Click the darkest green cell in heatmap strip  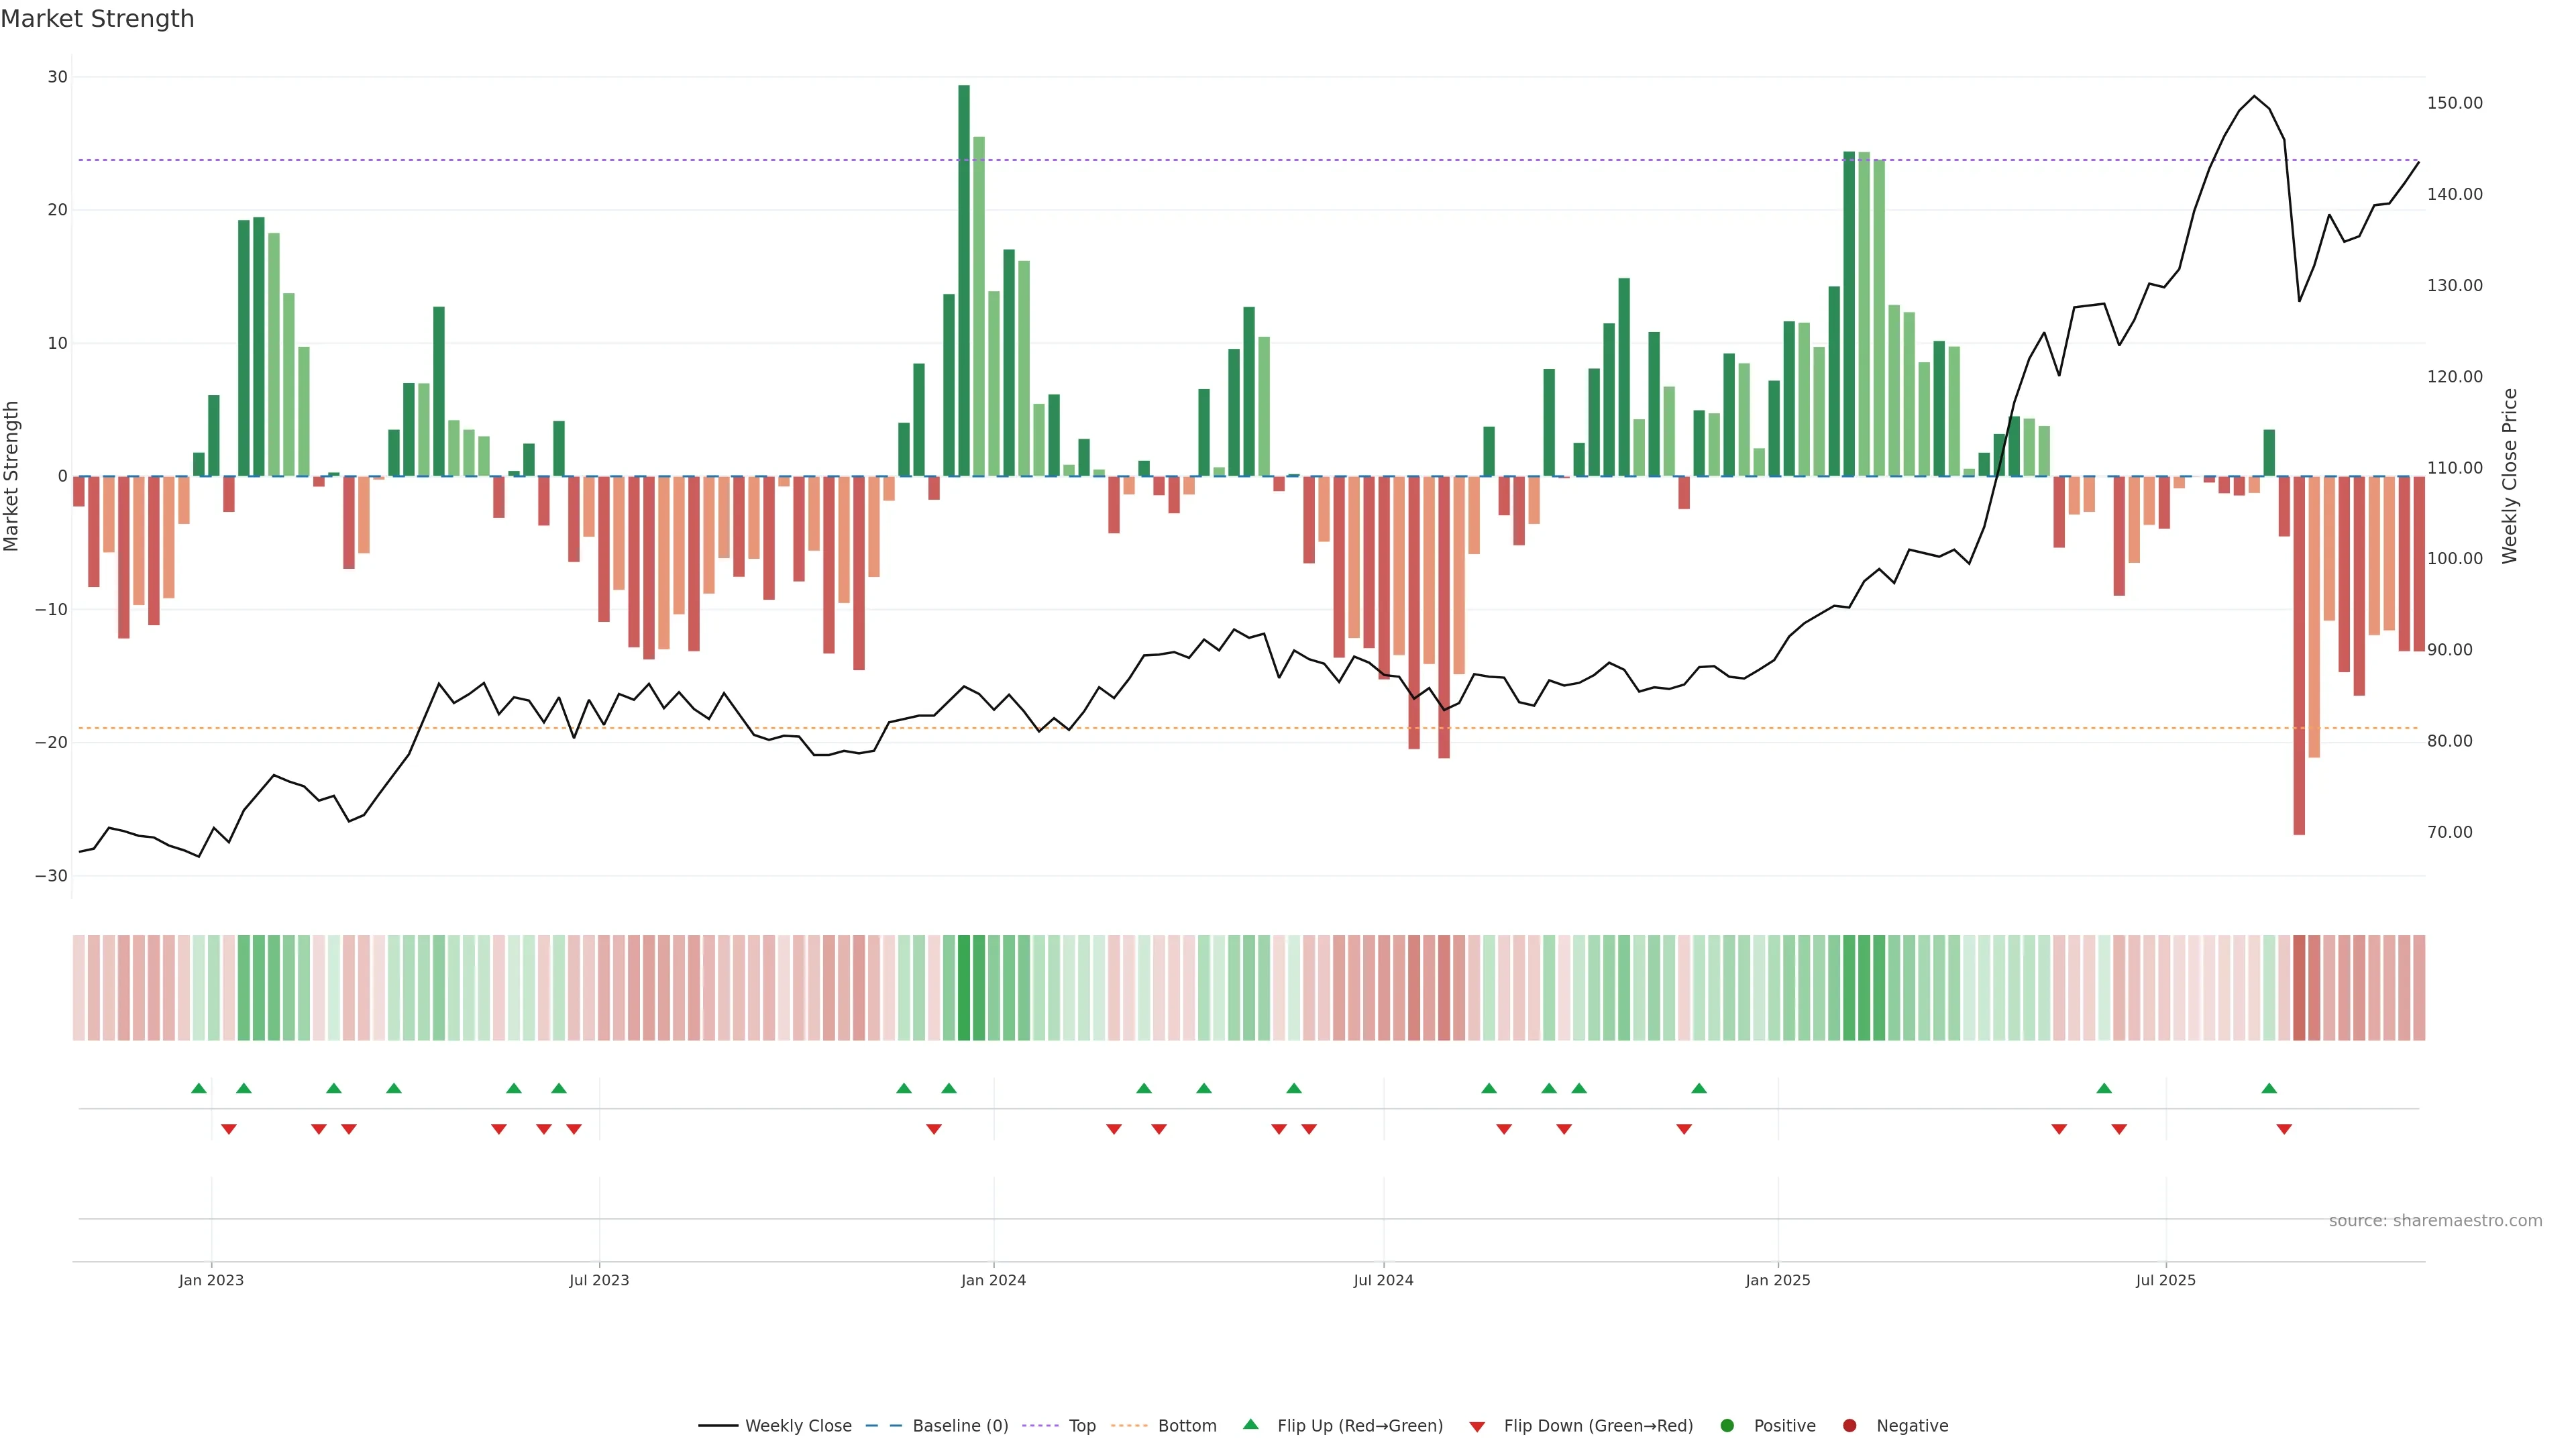964,987
